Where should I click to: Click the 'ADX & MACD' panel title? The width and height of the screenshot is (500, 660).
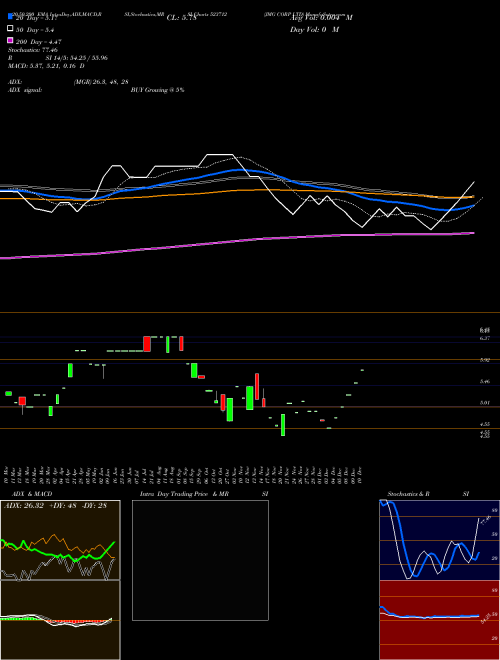pyautogui.click(x=32, y=494)
